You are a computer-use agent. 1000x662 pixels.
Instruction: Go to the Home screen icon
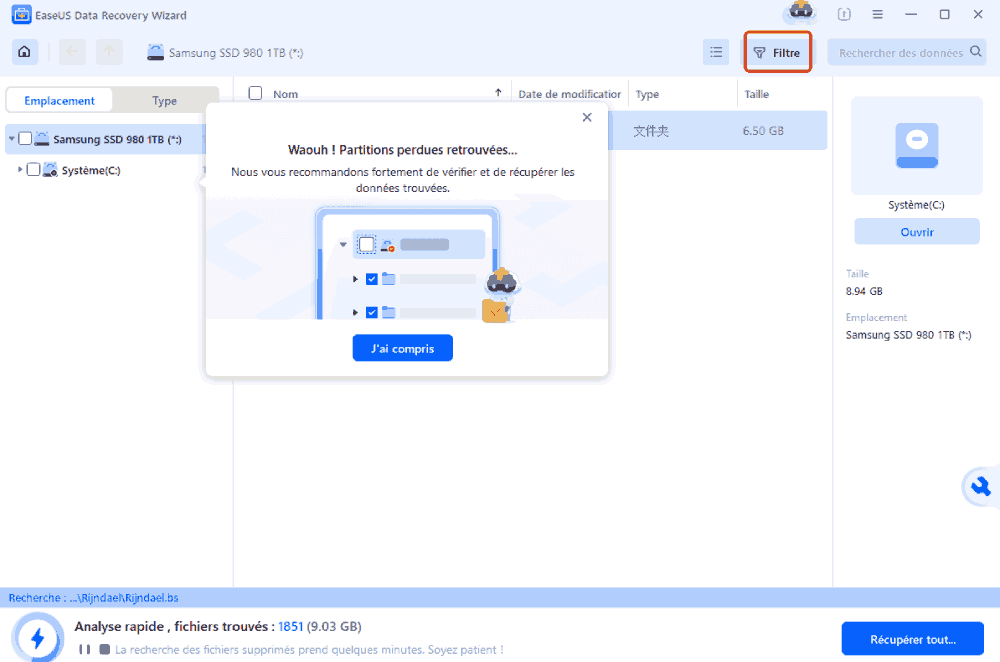coord(24,52)
